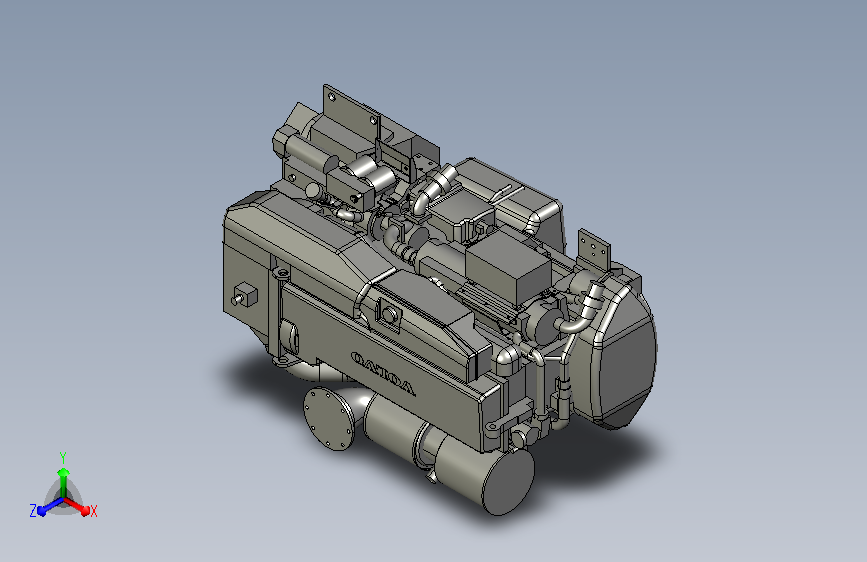Select the large cylindrical muffler end cap
The image size is (867, 562).
(x=509, y=481)
